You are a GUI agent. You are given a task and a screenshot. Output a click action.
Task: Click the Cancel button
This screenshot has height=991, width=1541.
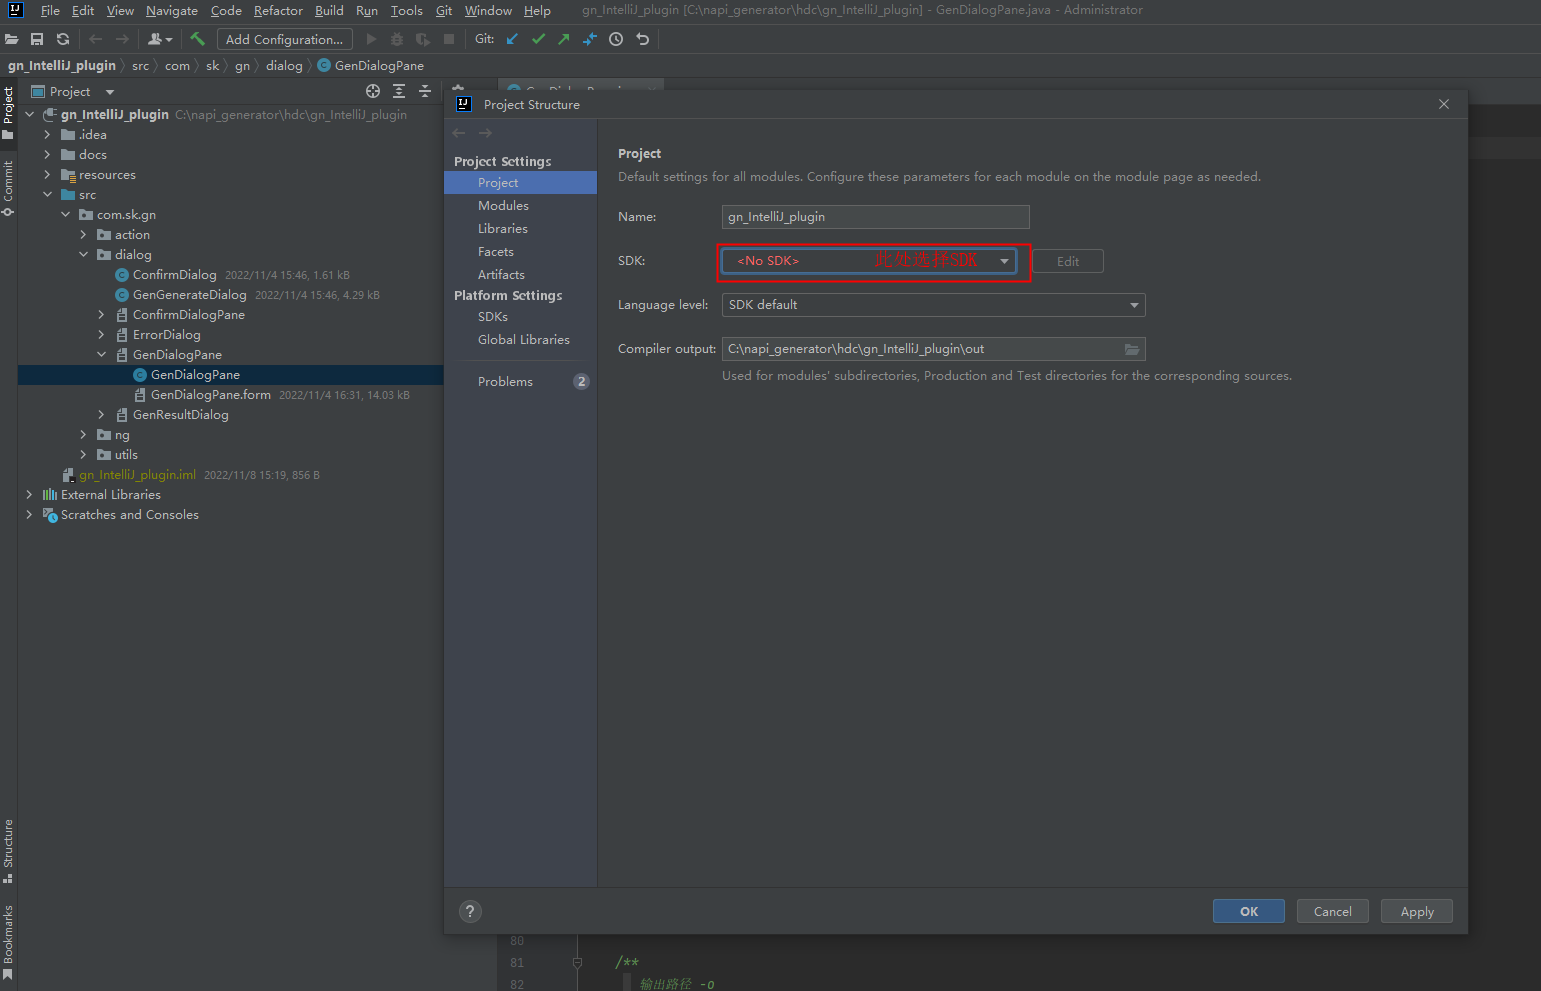pos(1332,911)
